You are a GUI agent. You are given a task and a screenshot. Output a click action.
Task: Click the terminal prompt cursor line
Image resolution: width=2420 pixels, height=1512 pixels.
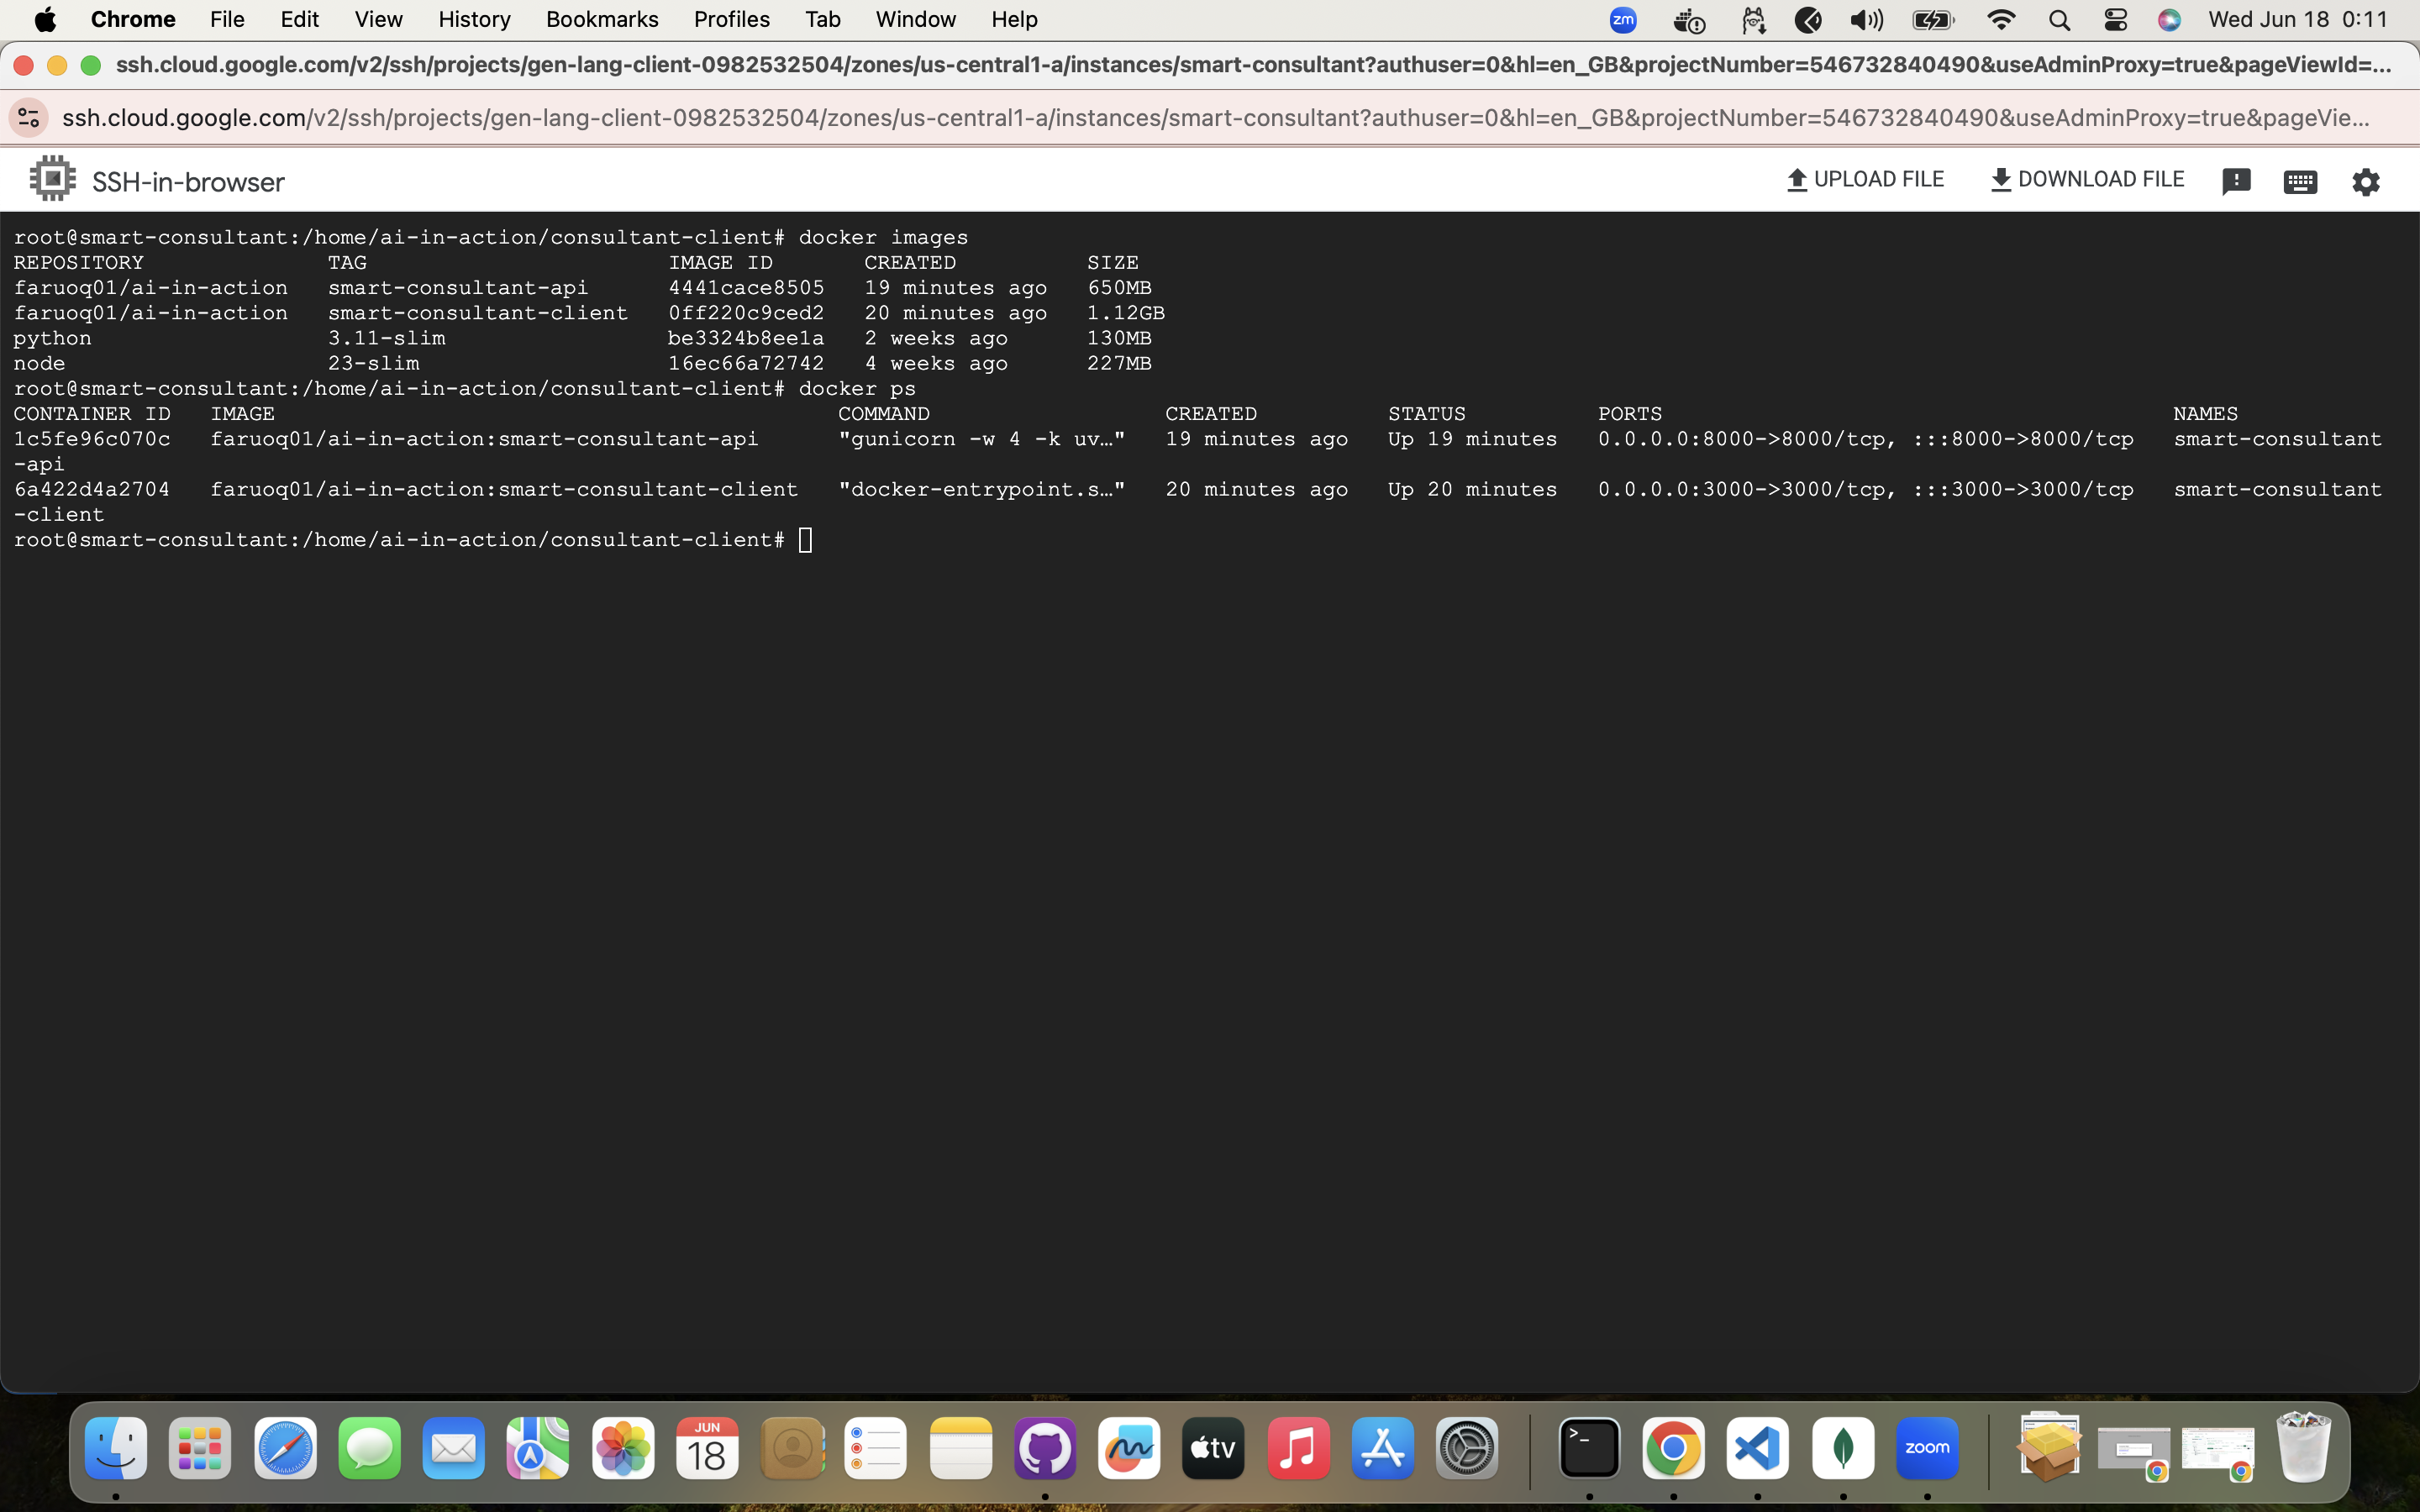(x=805, y=540)
